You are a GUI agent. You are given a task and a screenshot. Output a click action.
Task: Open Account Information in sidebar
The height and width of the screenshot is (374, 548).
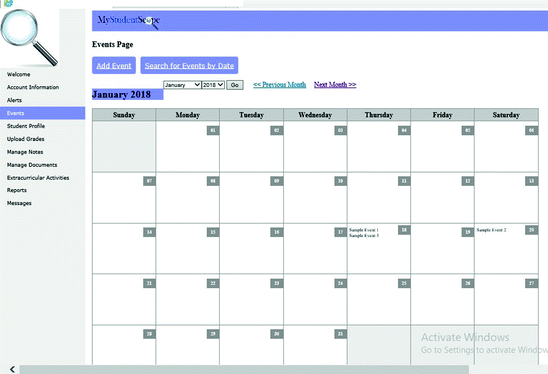[33, 87]
